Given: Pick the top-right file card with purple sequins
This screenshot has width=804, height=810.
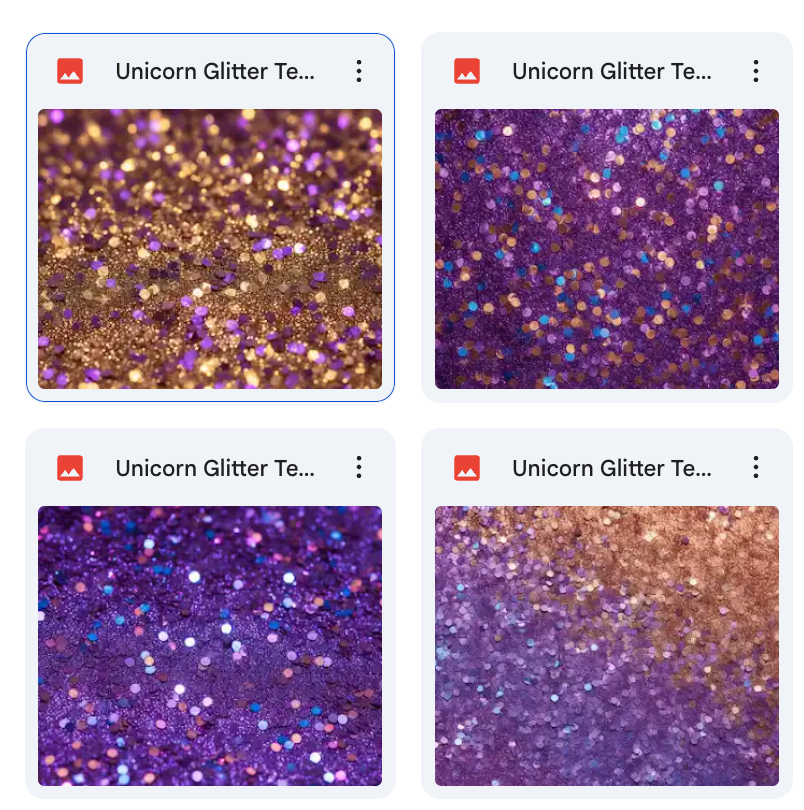Looking at the screenshot, I should tap(607, 217).
